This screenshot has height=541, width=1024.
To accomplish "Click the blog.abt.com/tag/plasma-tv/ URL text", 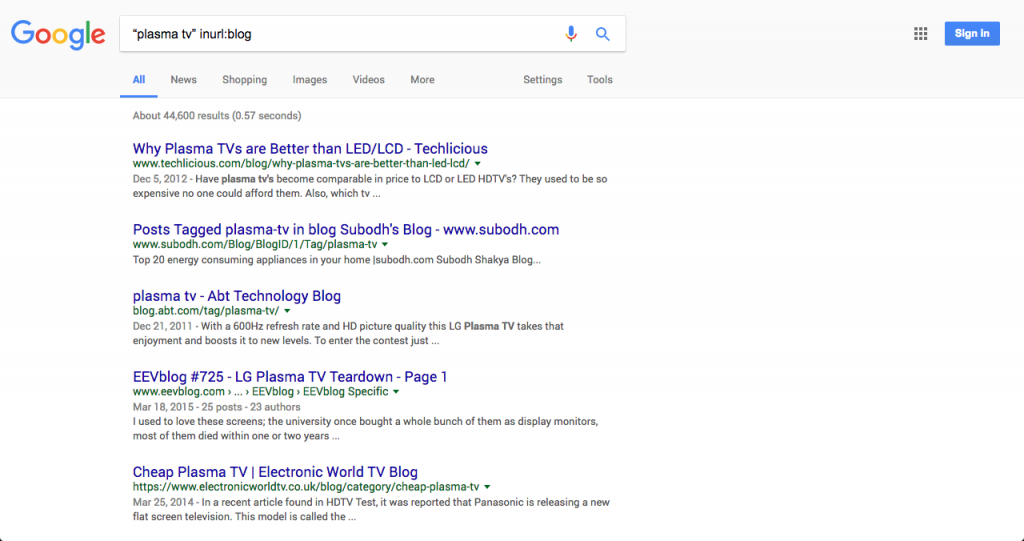I will point(206,311).
